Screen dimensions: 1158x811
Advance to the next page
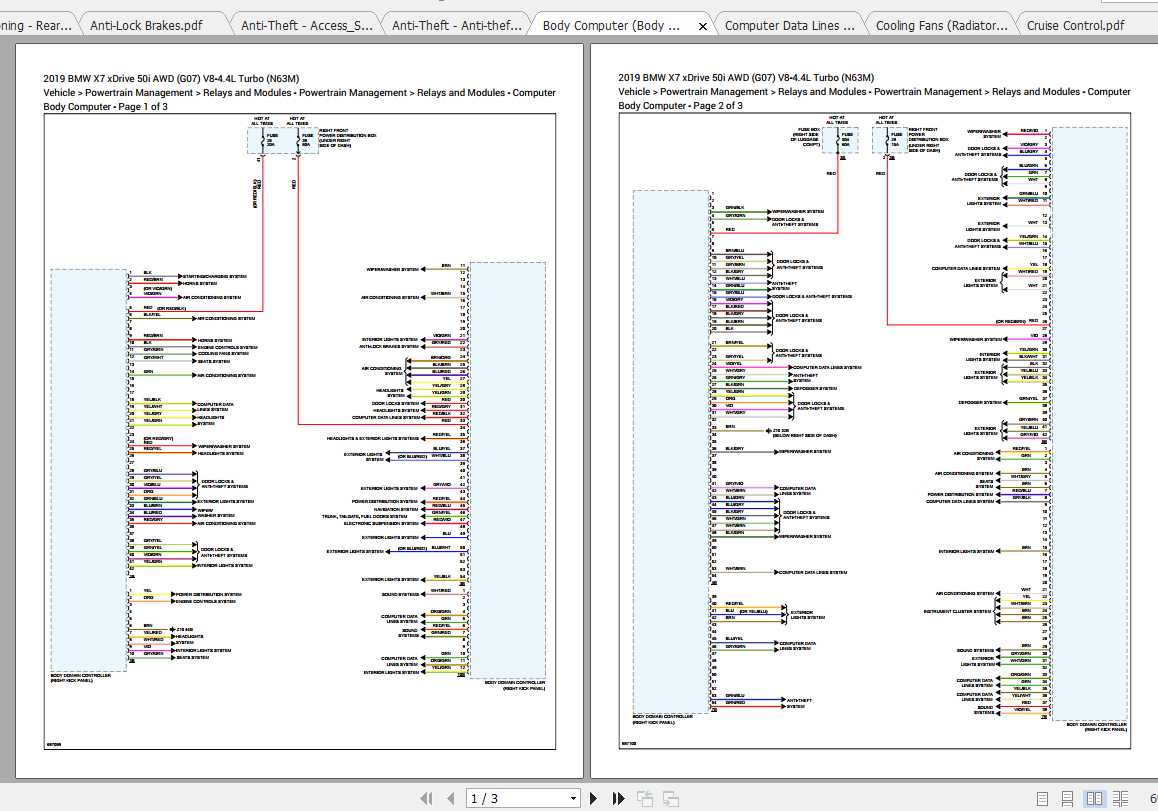coord(594,798)
